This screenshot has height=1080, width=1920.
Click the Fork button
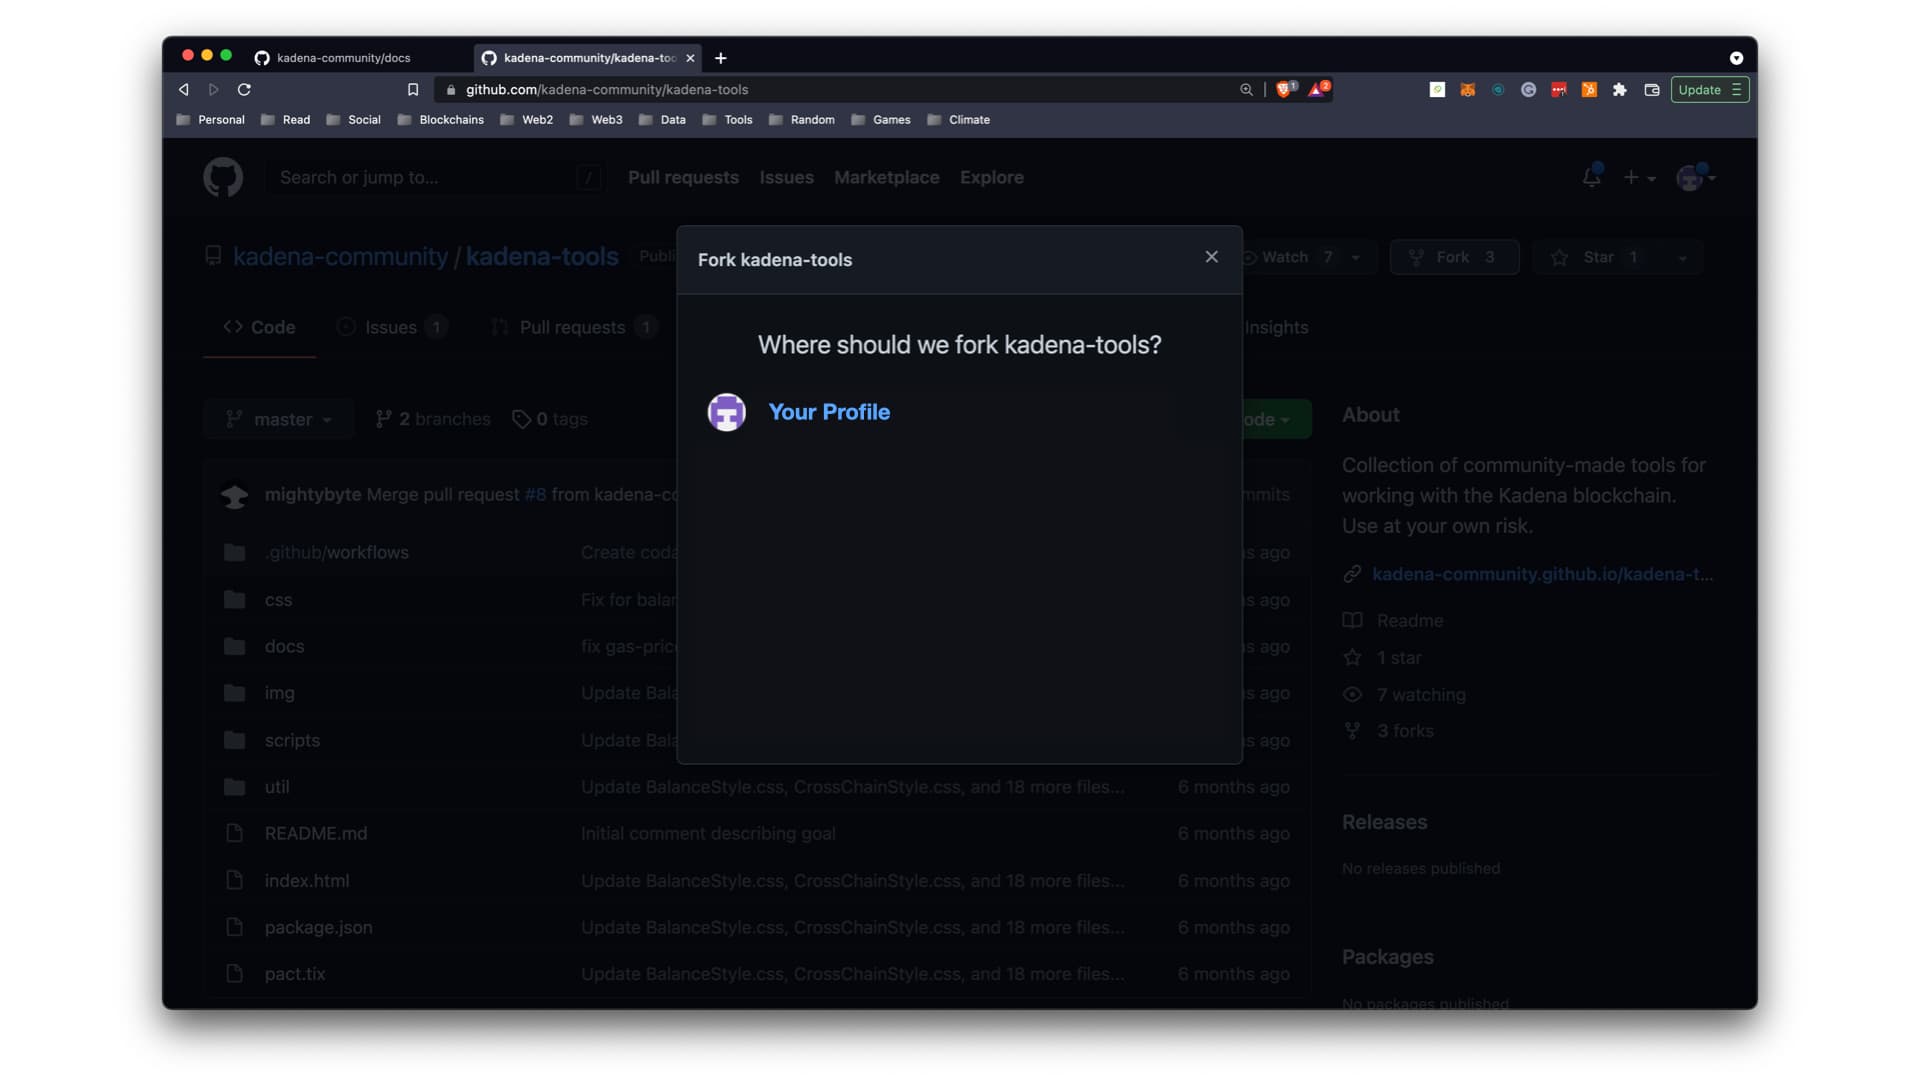tap(1455, 257)
